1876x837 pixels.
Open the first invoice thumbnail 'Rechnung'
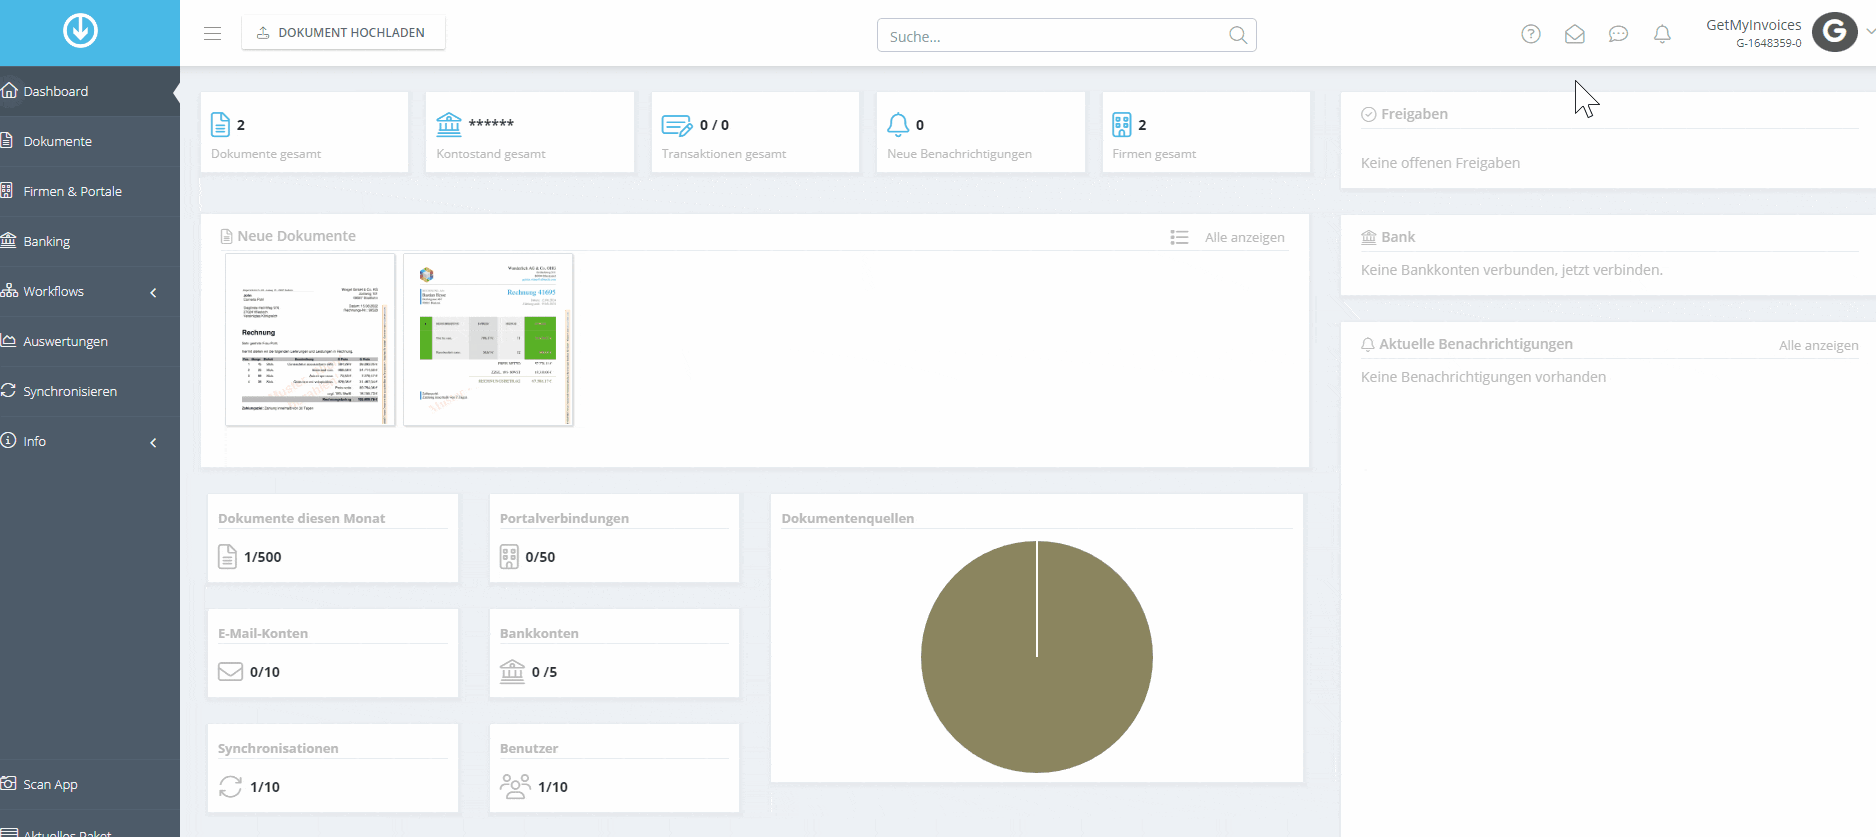click(x=310, y=340)
